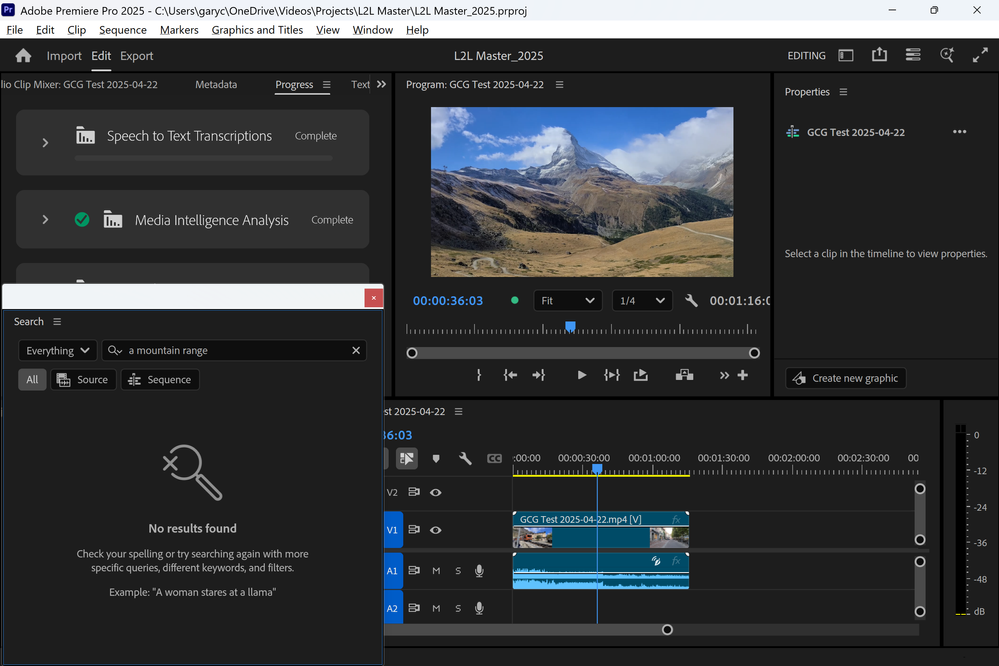
Task: Clear the search query text
Action: (x=356, y=351)
